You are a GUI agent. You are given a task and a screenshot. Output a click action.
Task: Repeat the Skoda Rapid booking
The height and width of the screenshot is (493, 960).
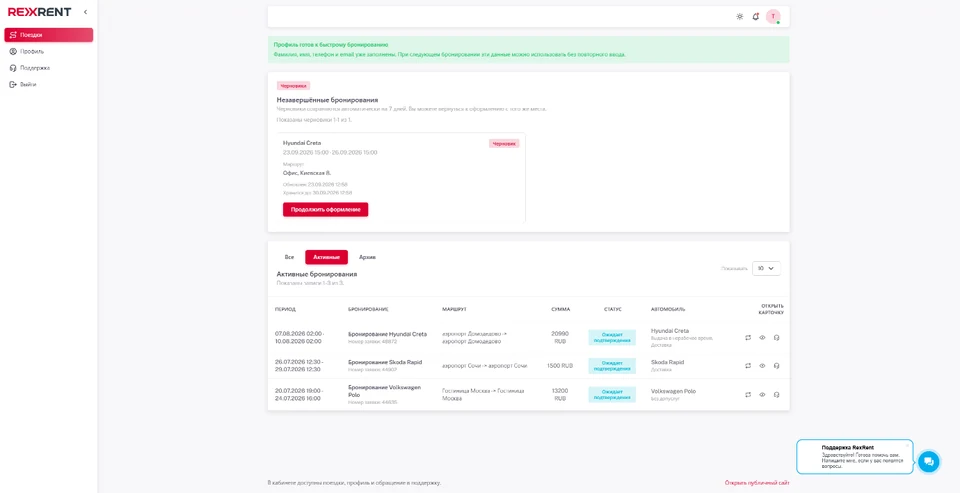748,366
